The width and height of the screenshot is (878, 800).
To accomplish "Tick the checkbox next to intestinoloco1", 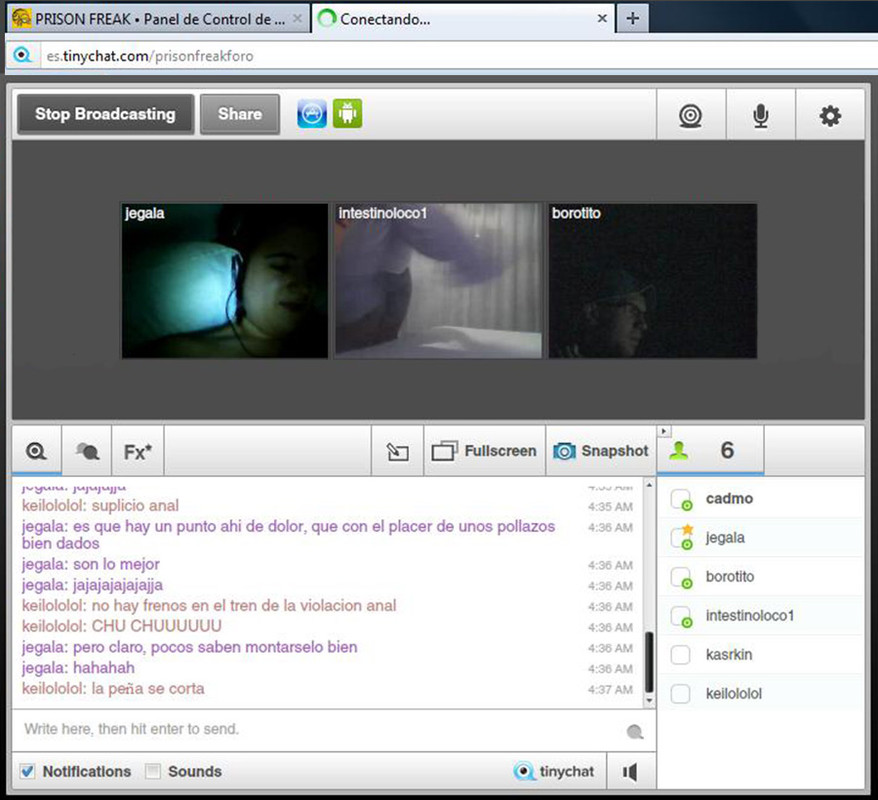I will coord(680,616).
